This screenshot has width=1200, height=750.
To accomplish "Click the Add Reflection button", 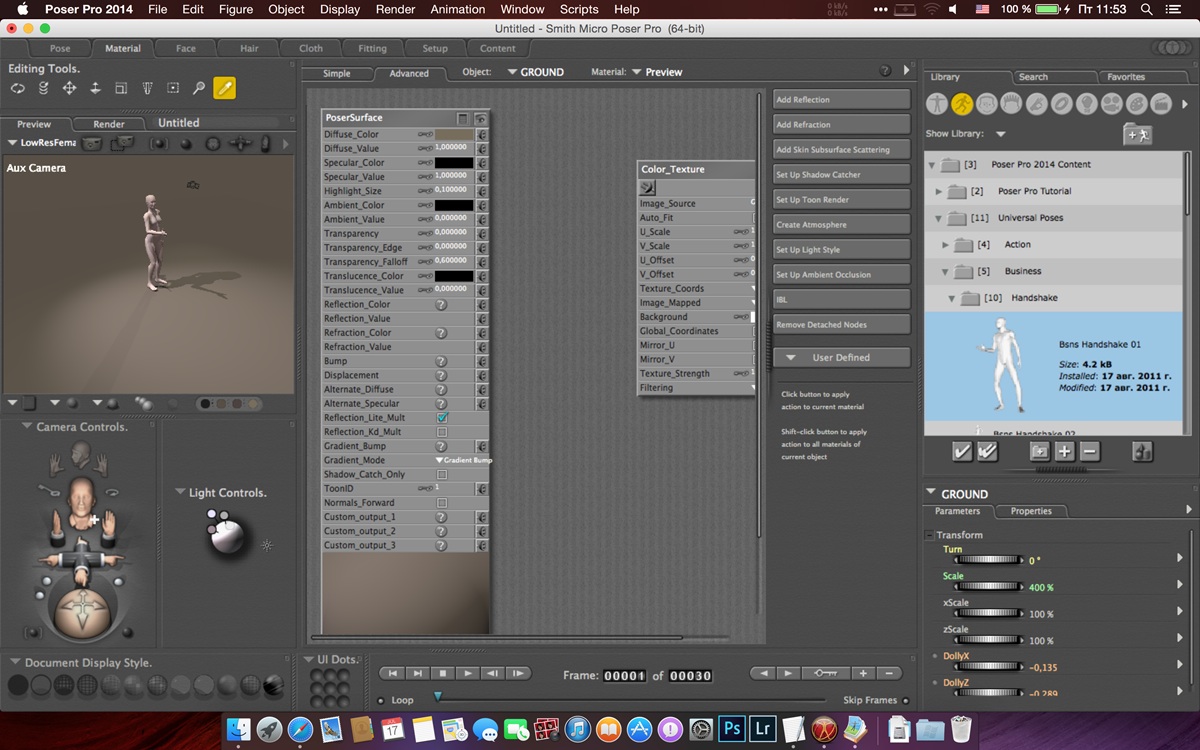I will pos(841,100).
